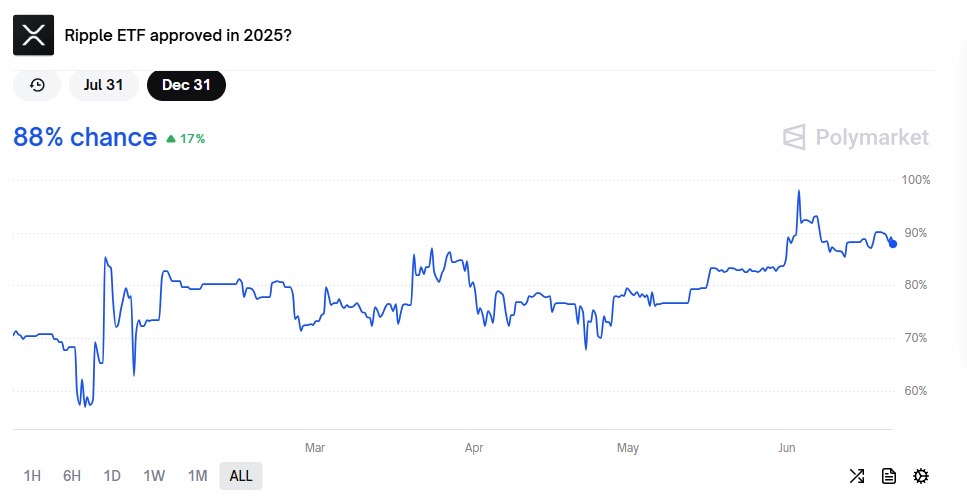Click the 88% chance label
The image size is (967, 503).
[85, 137]
